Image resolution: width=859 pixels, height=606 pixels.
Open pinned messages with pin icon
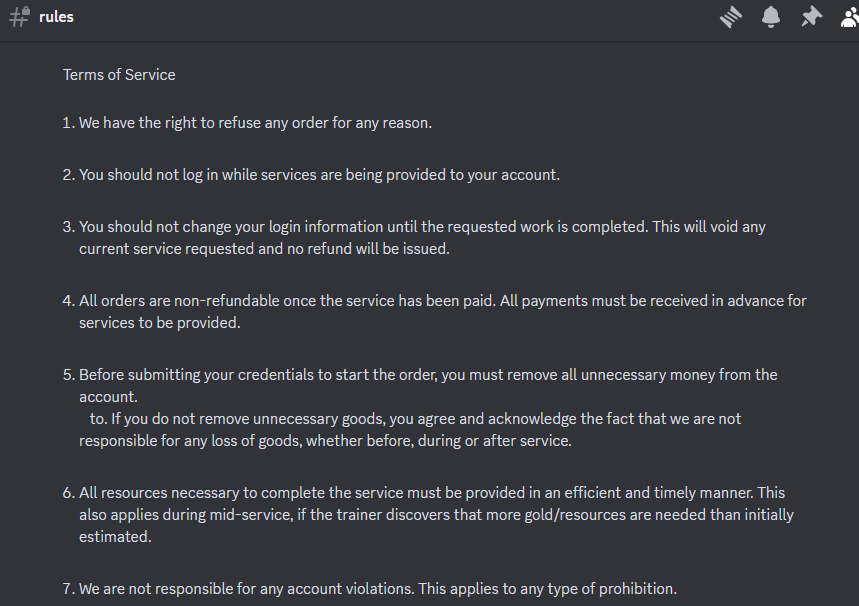(811, 17)
